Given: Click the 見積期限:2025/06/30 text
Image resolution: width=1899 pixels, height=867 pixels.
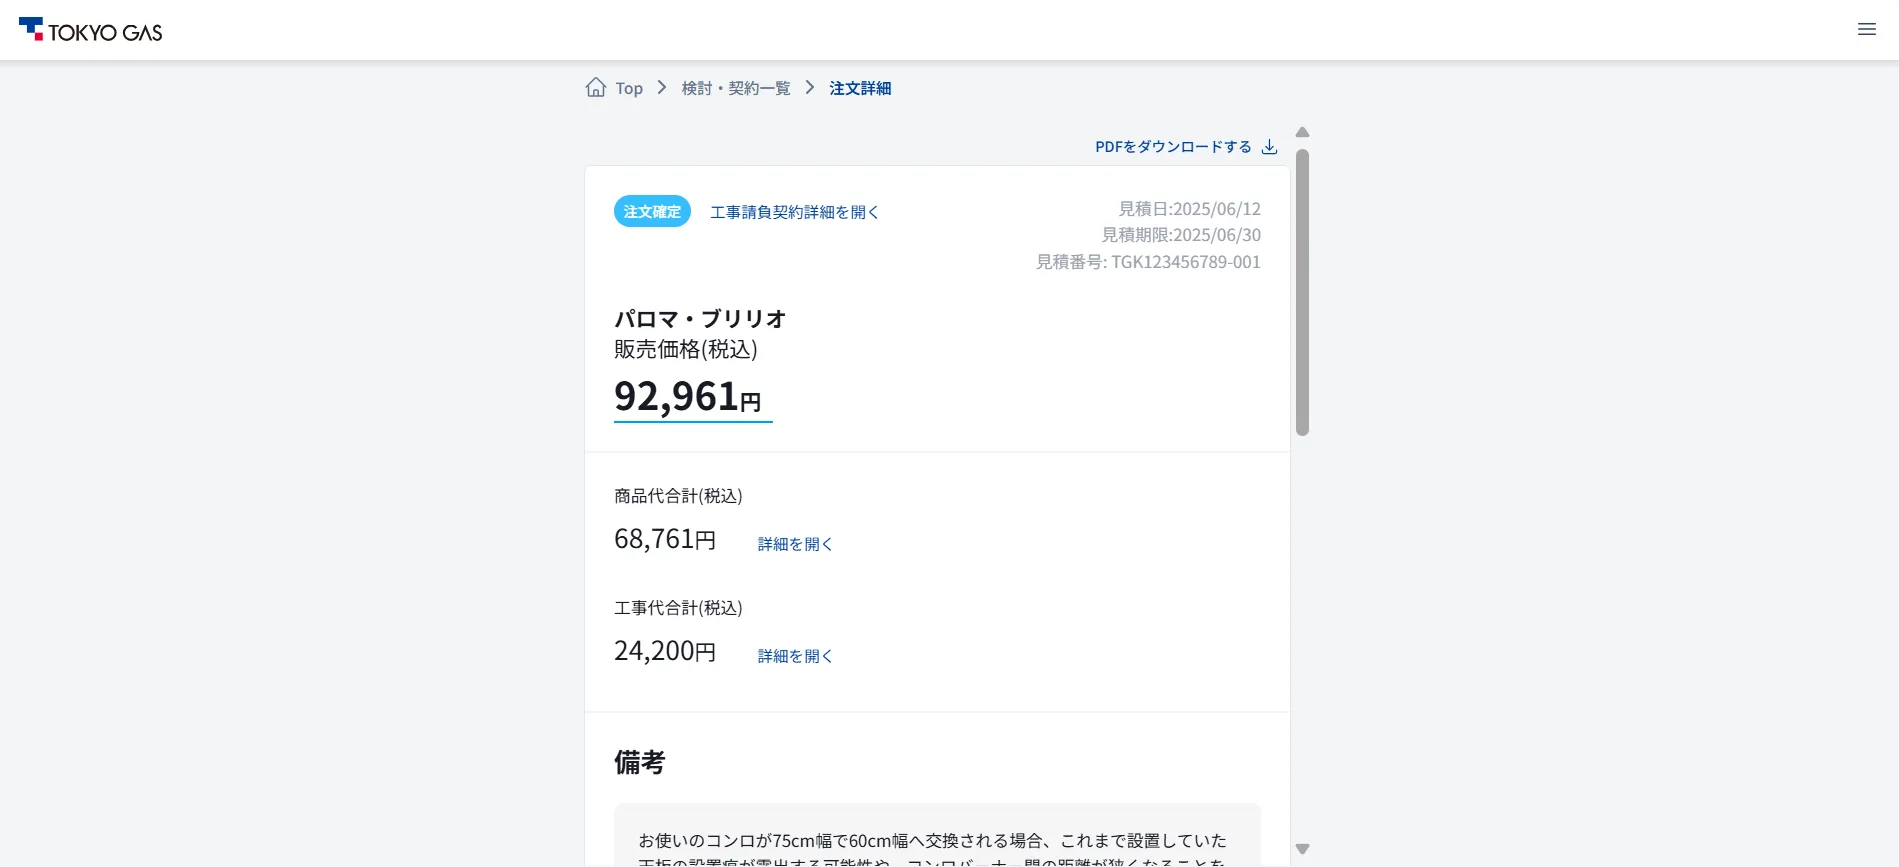Looking at the screenshot, I should 1181,235.
